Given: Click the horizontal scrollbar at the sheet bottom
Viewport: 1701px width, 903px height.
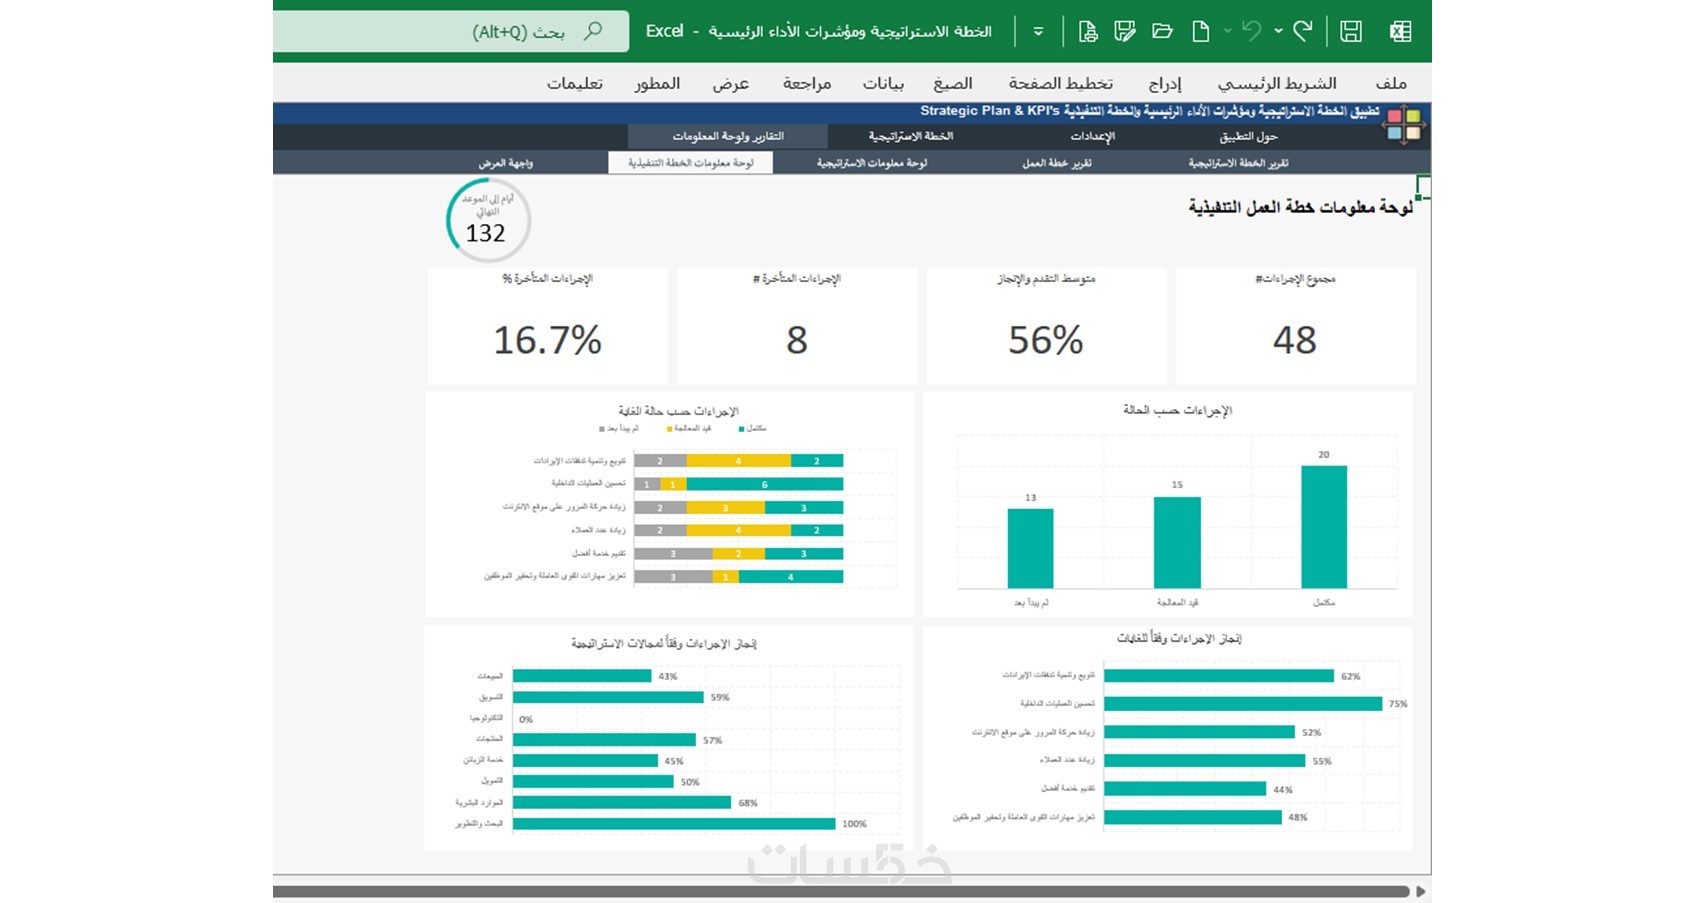Looking at the screenshot, I should 841,890.
